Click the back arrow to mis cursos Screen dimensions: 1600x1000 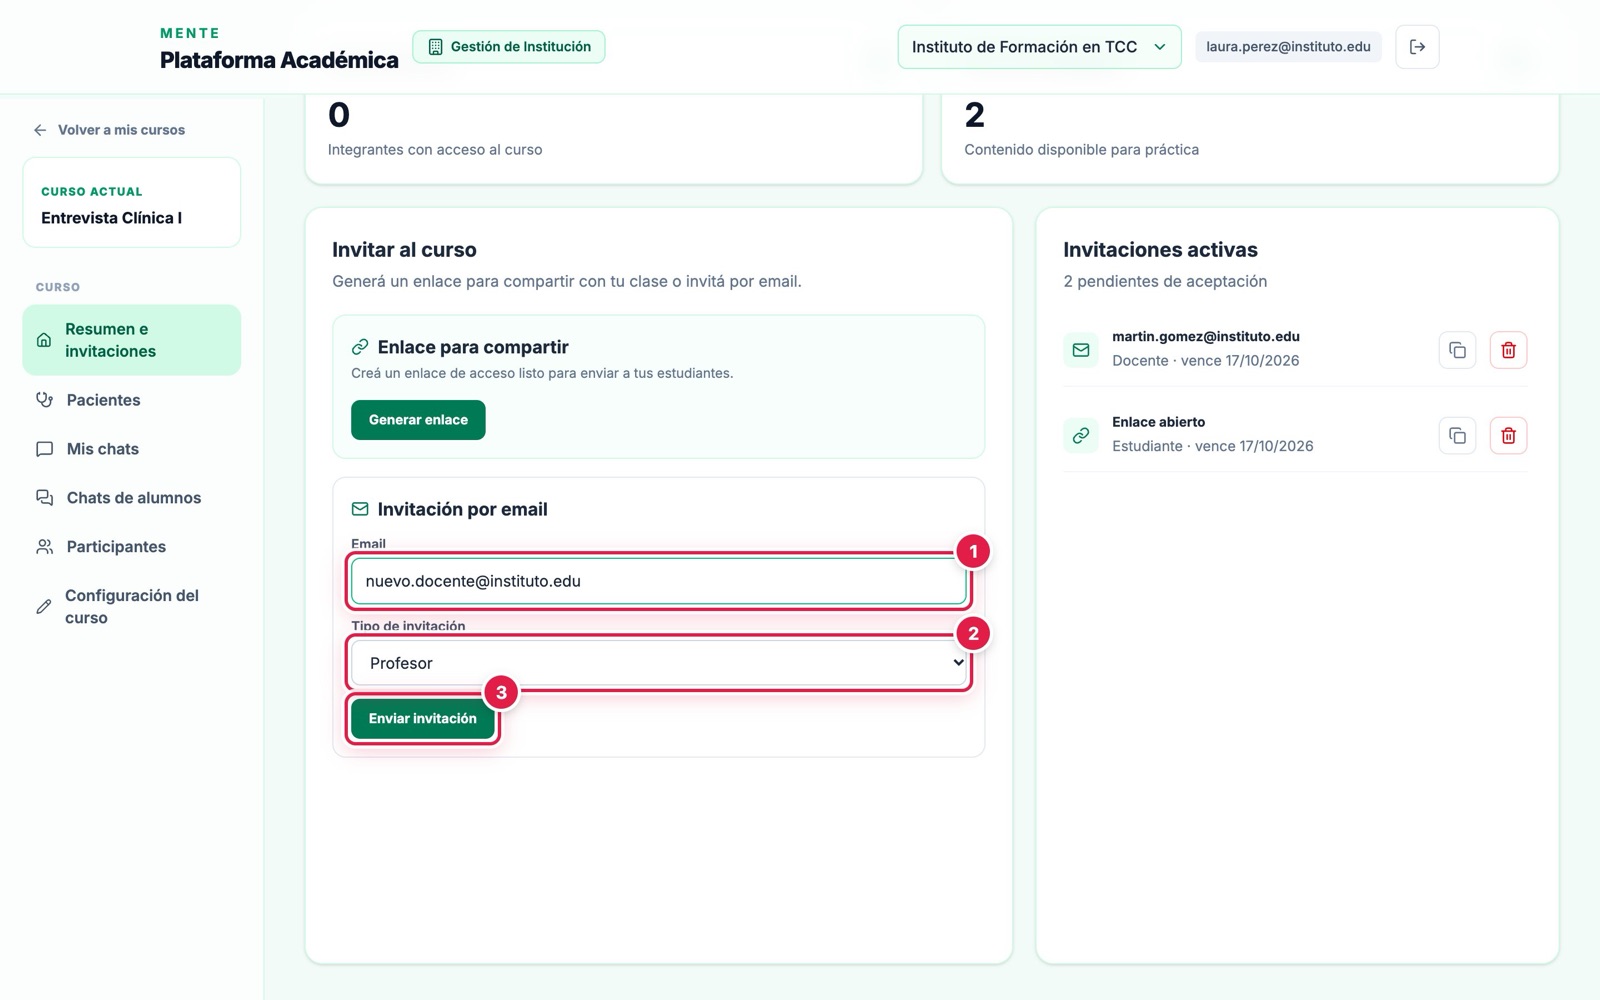coord(40,130)
